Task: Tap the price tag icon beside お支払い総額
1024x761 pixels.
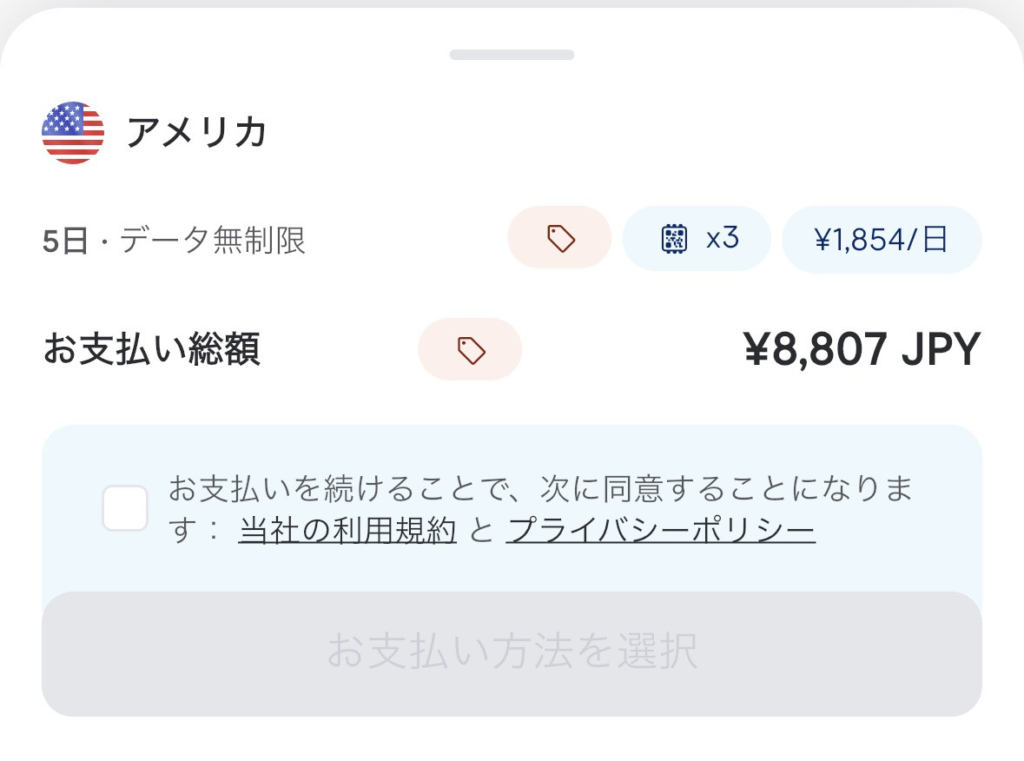Action: click(x=470, y=349)
